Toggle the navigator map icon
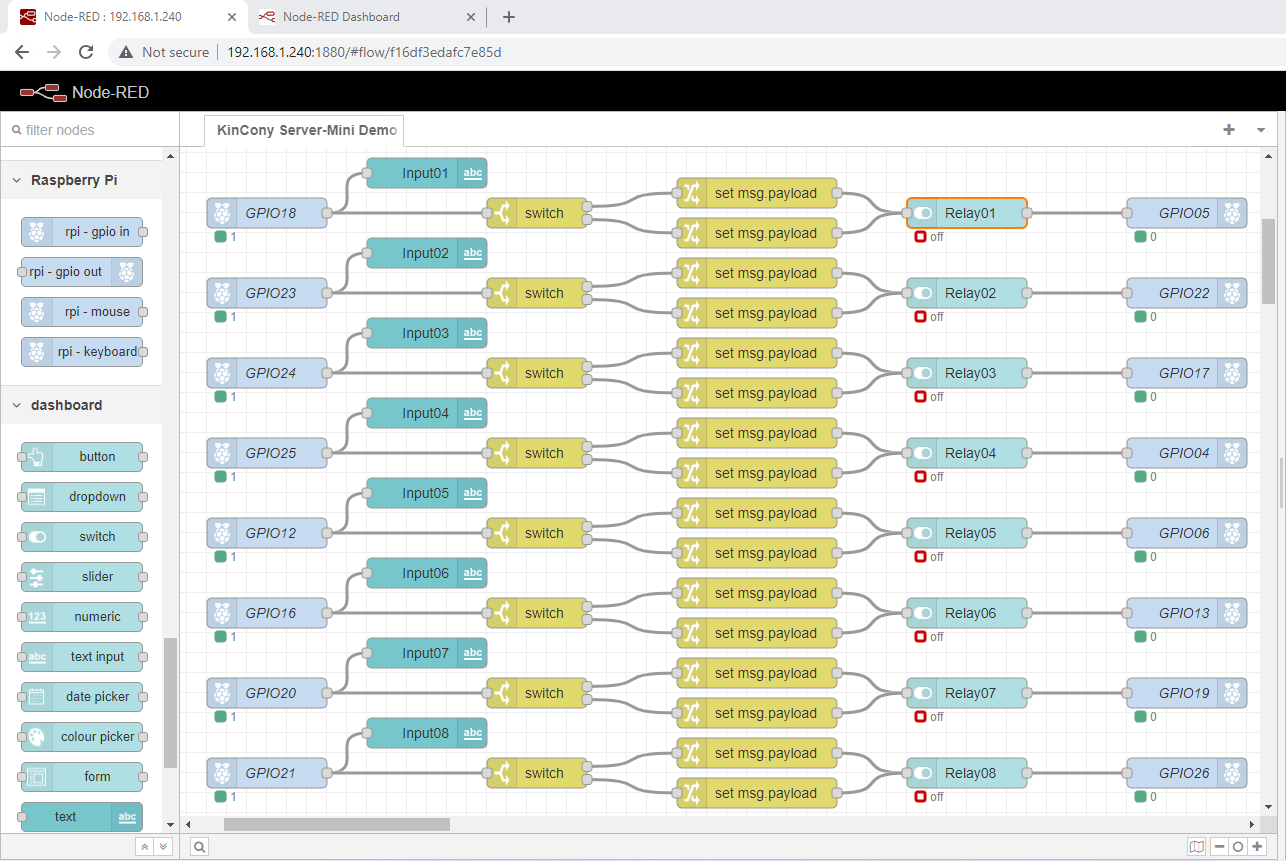Screen dimensions: 1286x861 (1197, 847)
